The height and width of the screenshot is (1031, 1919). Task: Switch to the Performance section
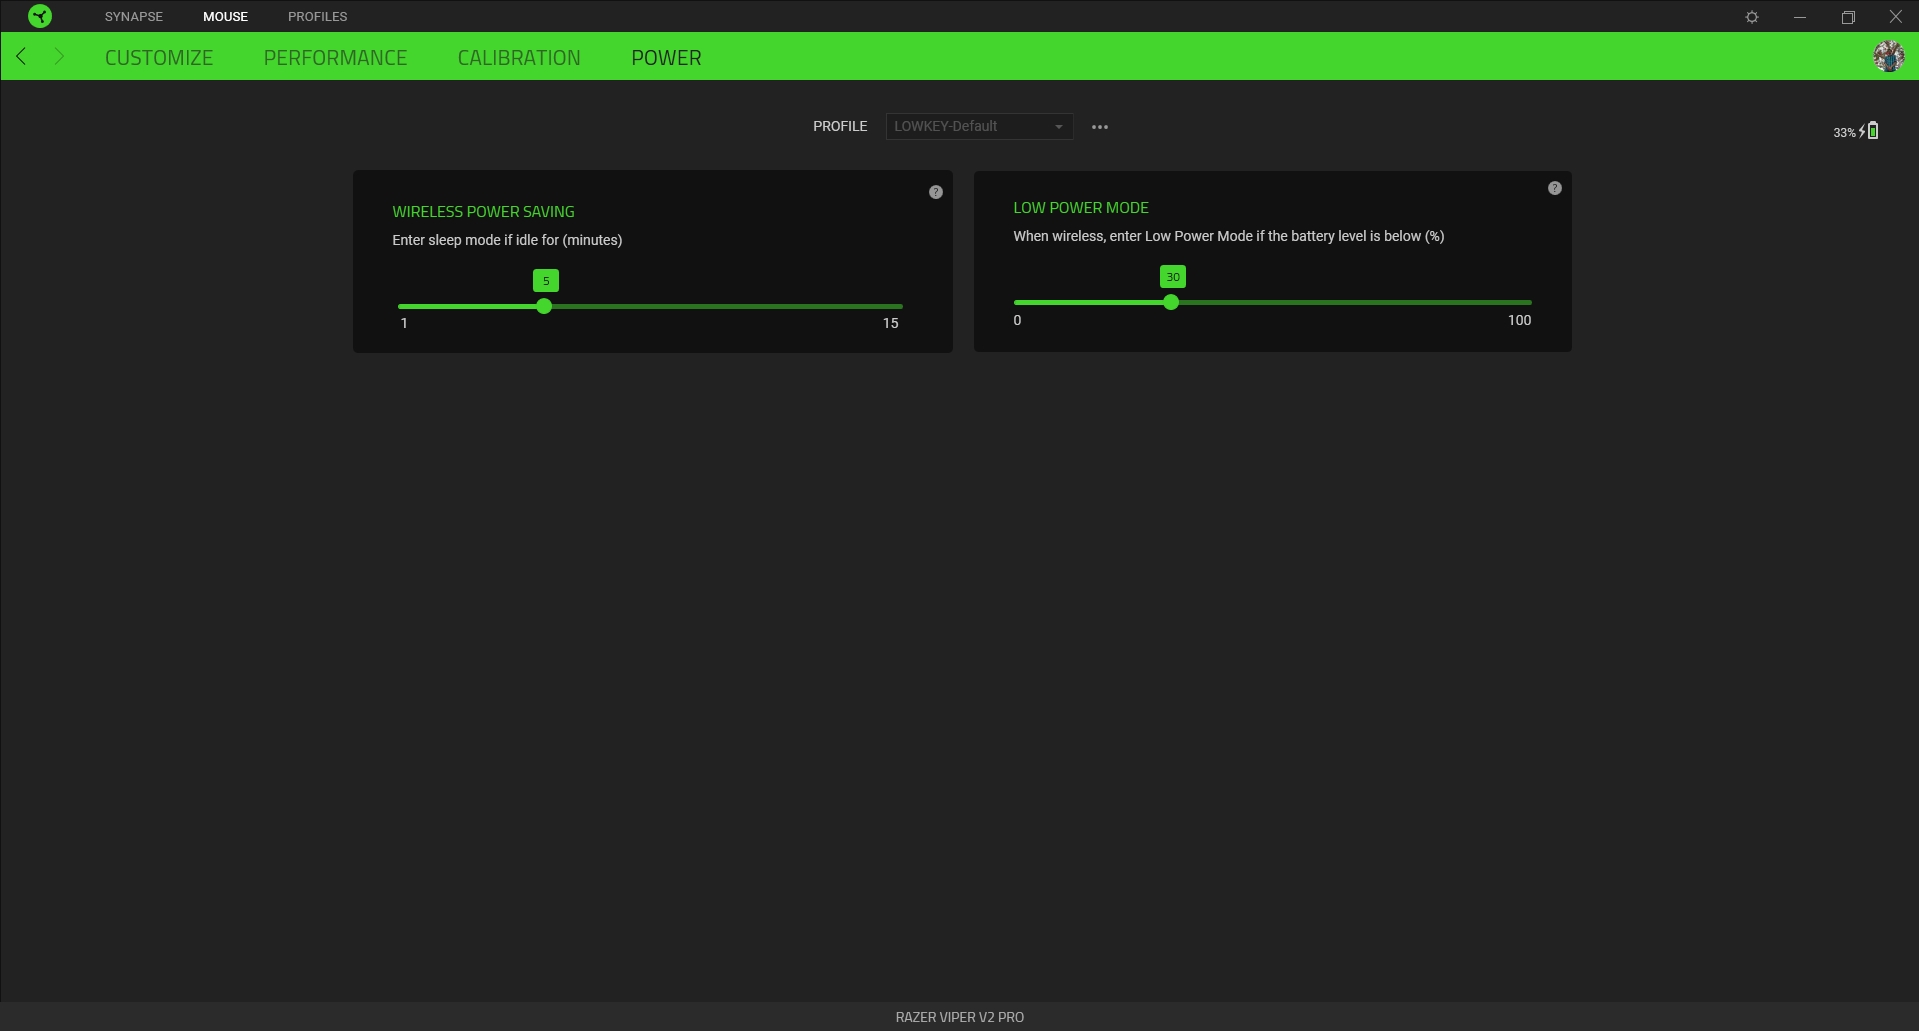click(x=335, y=58)
